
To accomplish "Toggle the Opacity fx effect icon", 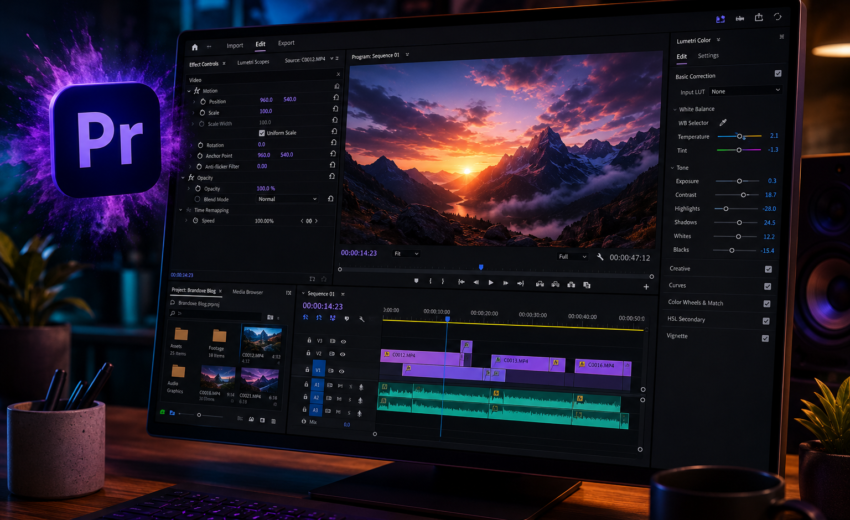I will pos(191,177).
